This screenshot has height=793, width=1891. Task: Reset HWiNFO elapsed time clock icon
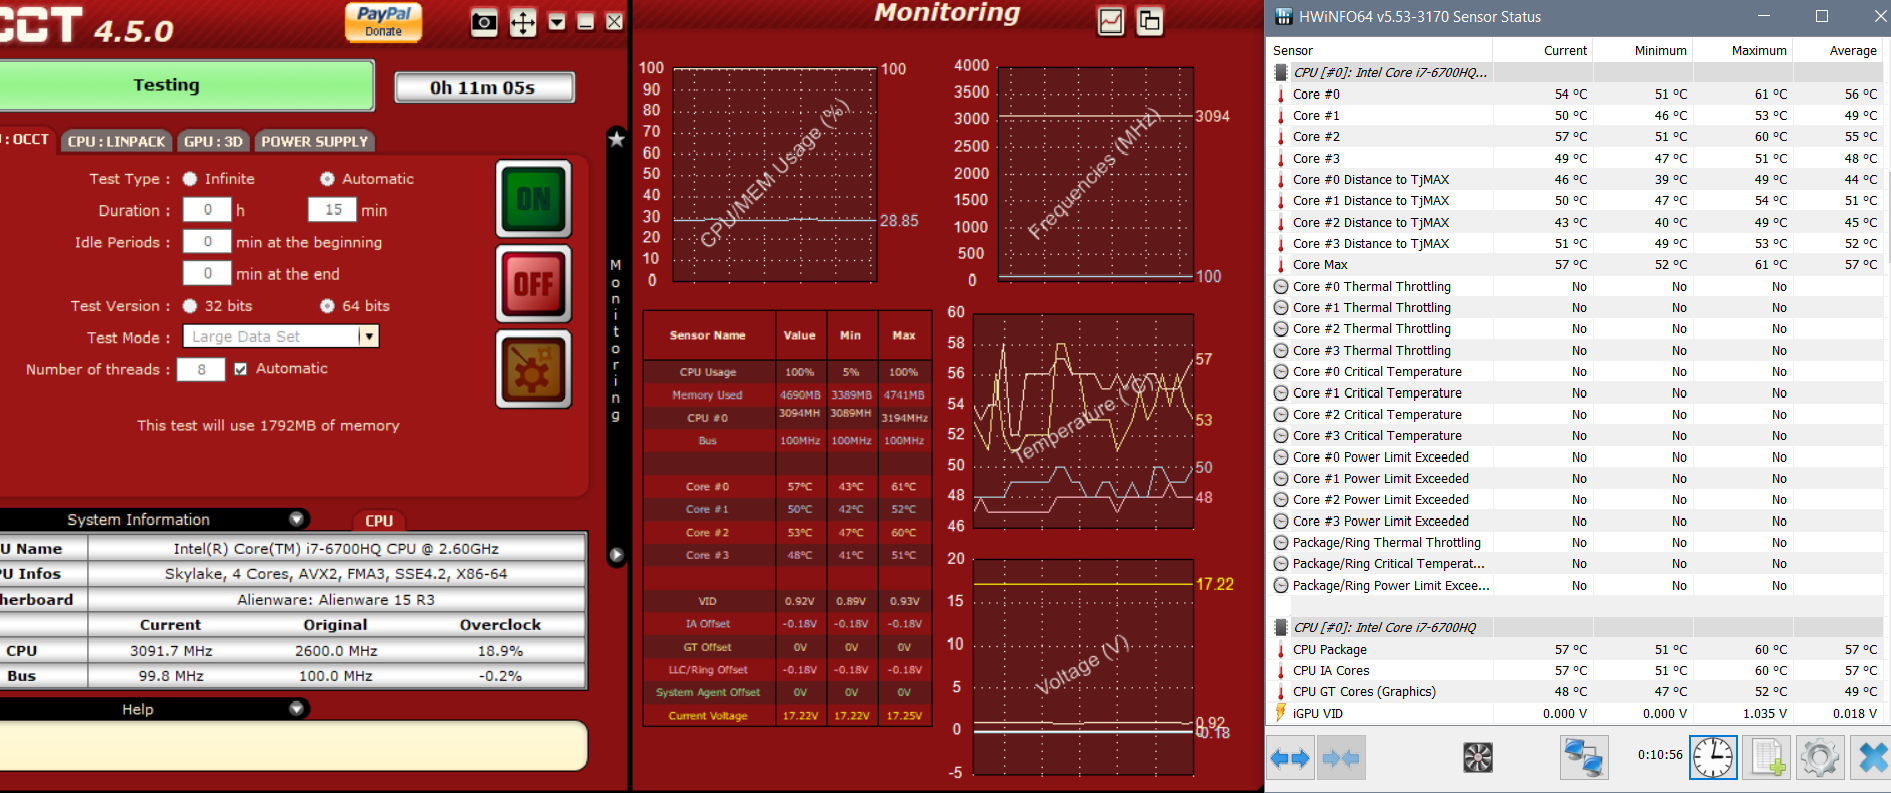coord(1713,758)
